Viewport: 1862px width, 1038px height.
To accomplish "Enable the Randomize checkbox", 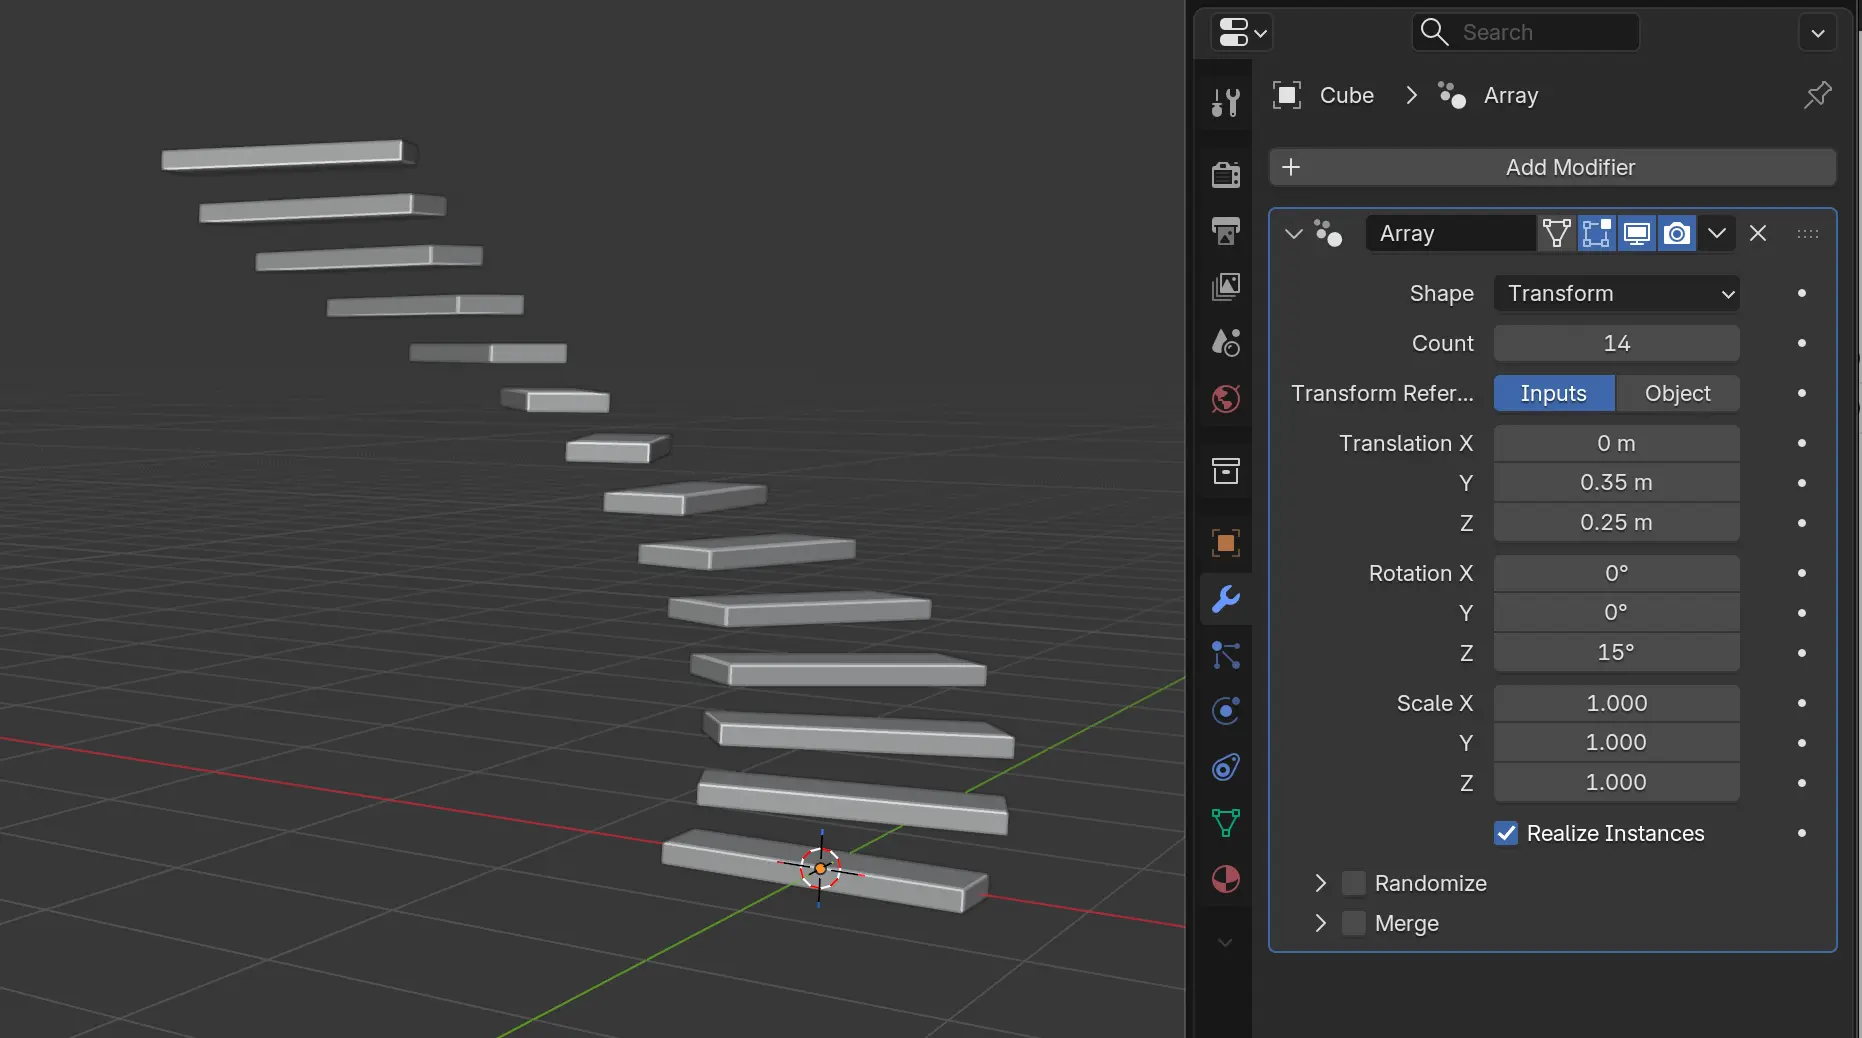I will click(x=1354, y=883).
